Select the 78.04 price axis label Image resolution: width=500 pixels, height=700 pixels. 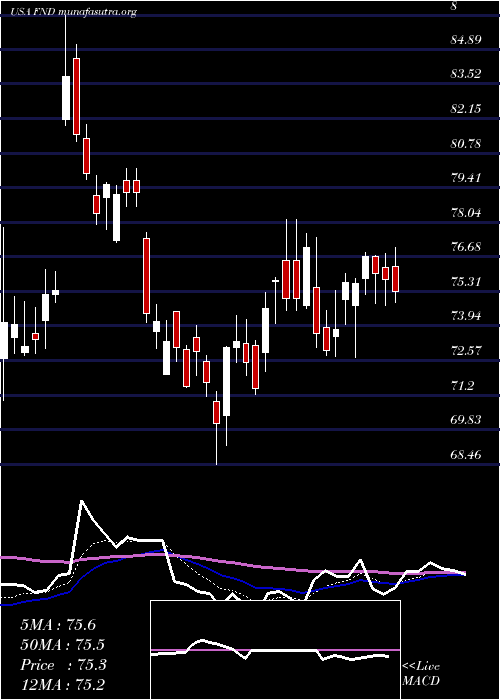[x=466, y=213]
